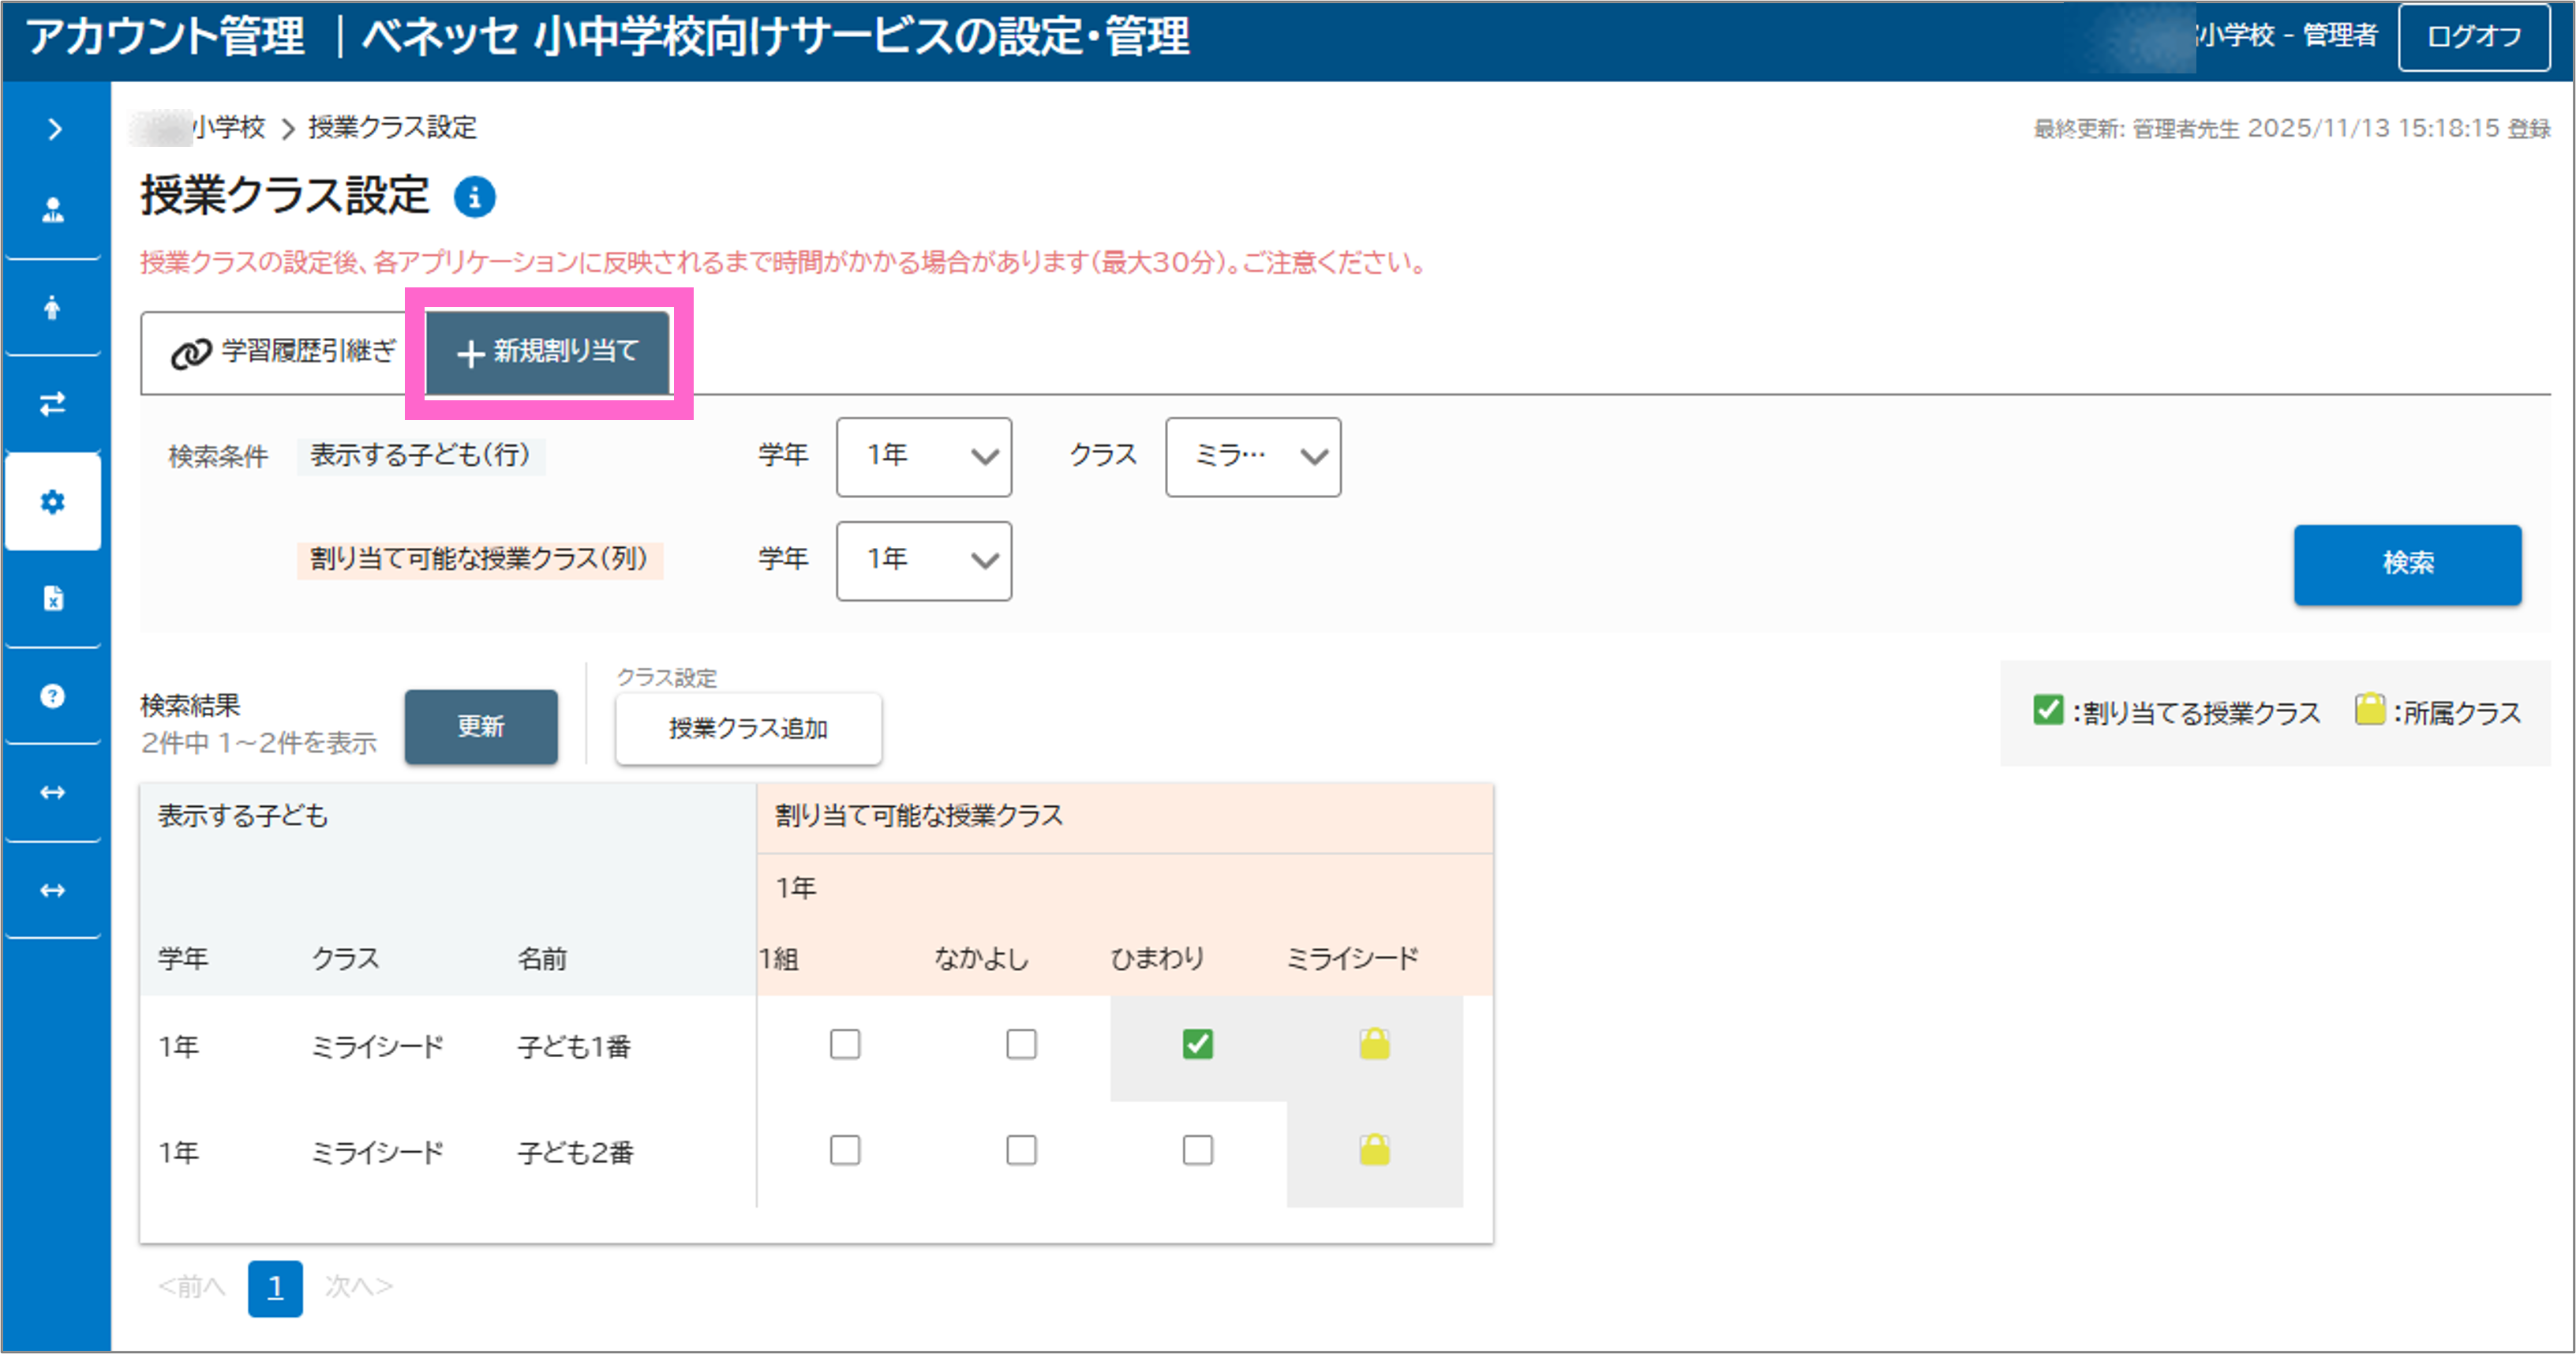Expand the left sidebar navigation
Screen dimensions: 2576x1354
pos(52,129)
